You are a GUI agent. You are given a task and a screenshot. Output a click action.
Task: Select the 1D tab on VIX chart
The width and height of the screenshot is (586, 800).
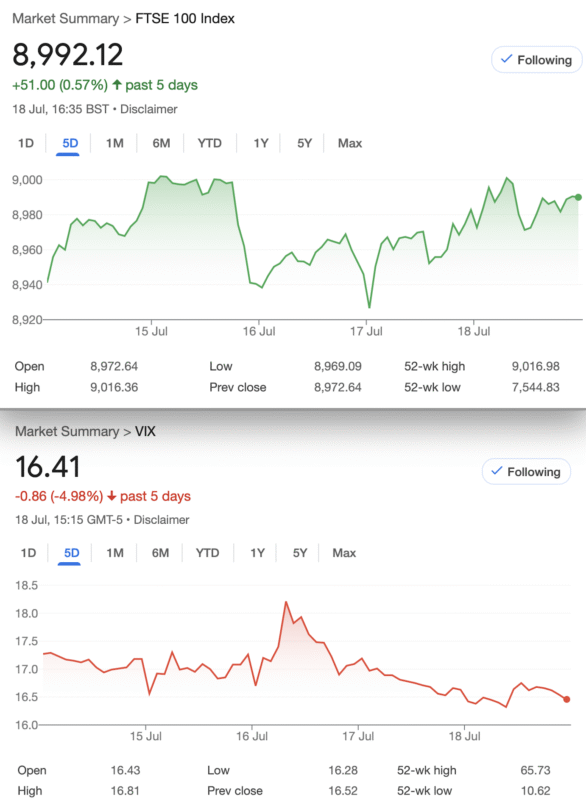coord(28,553)
